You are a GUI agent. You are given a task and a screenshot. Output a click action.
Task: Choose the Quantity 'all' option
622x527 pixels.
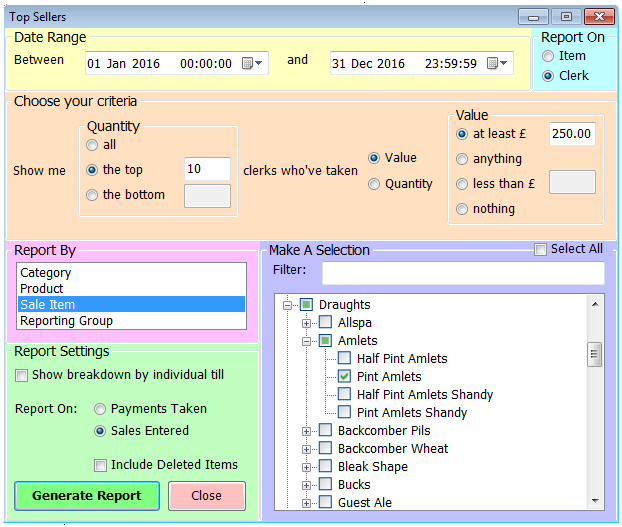[x=92, y=145]
